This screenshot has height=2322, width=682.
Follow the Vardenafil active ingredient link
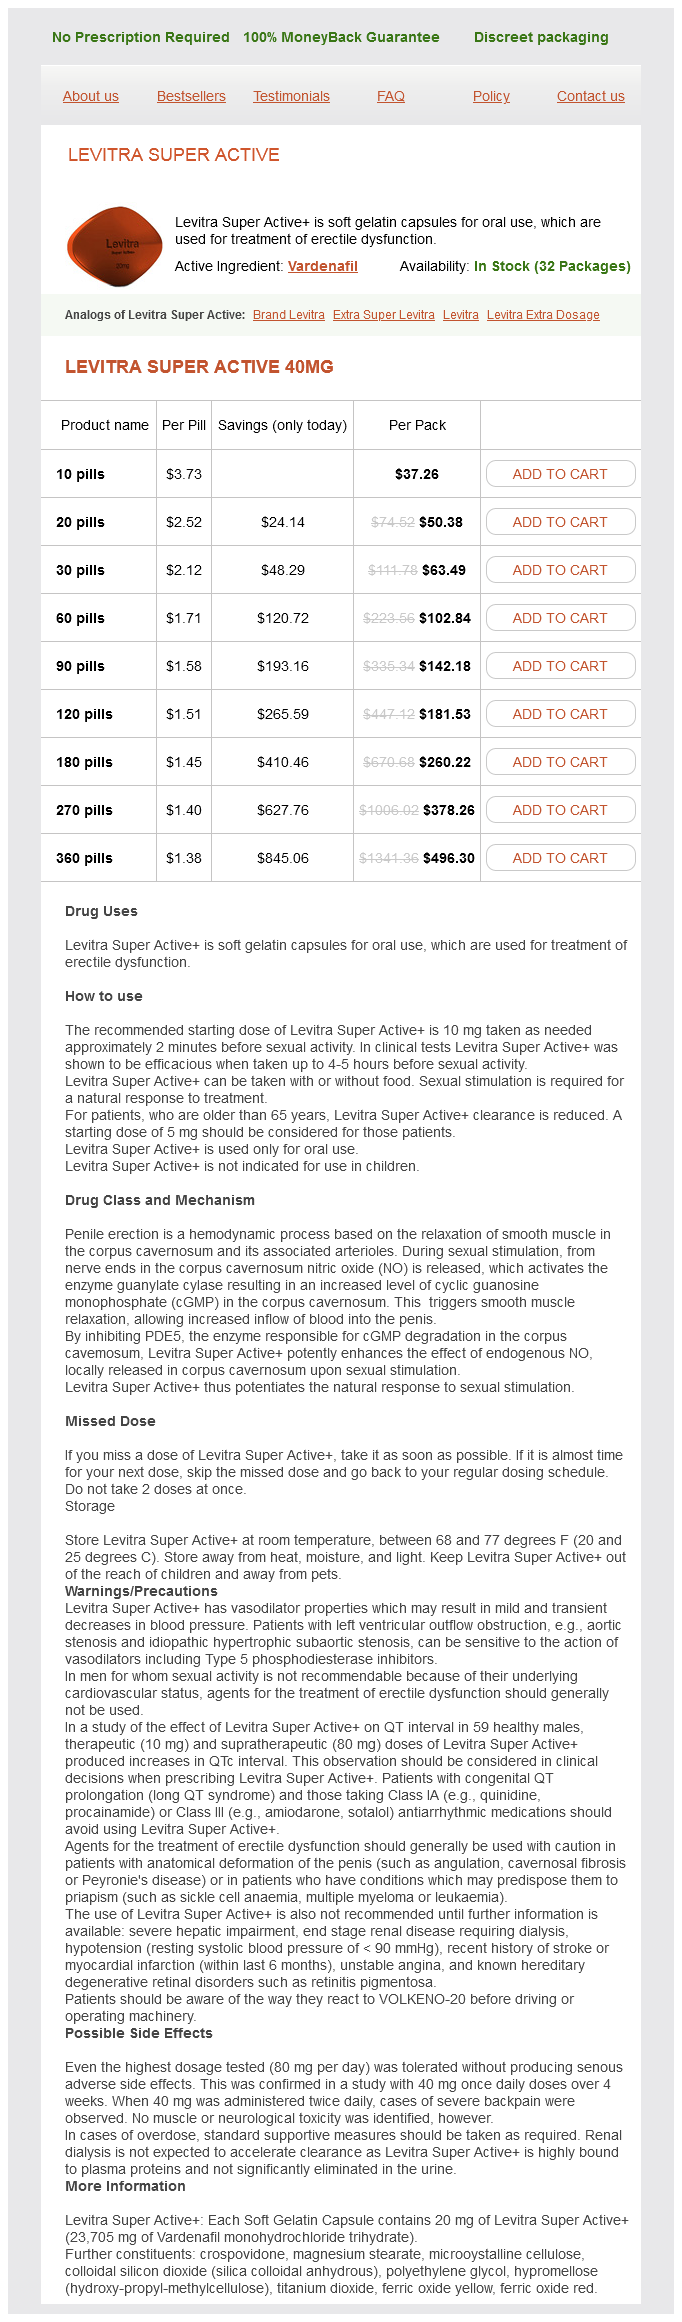click(322, 266)
